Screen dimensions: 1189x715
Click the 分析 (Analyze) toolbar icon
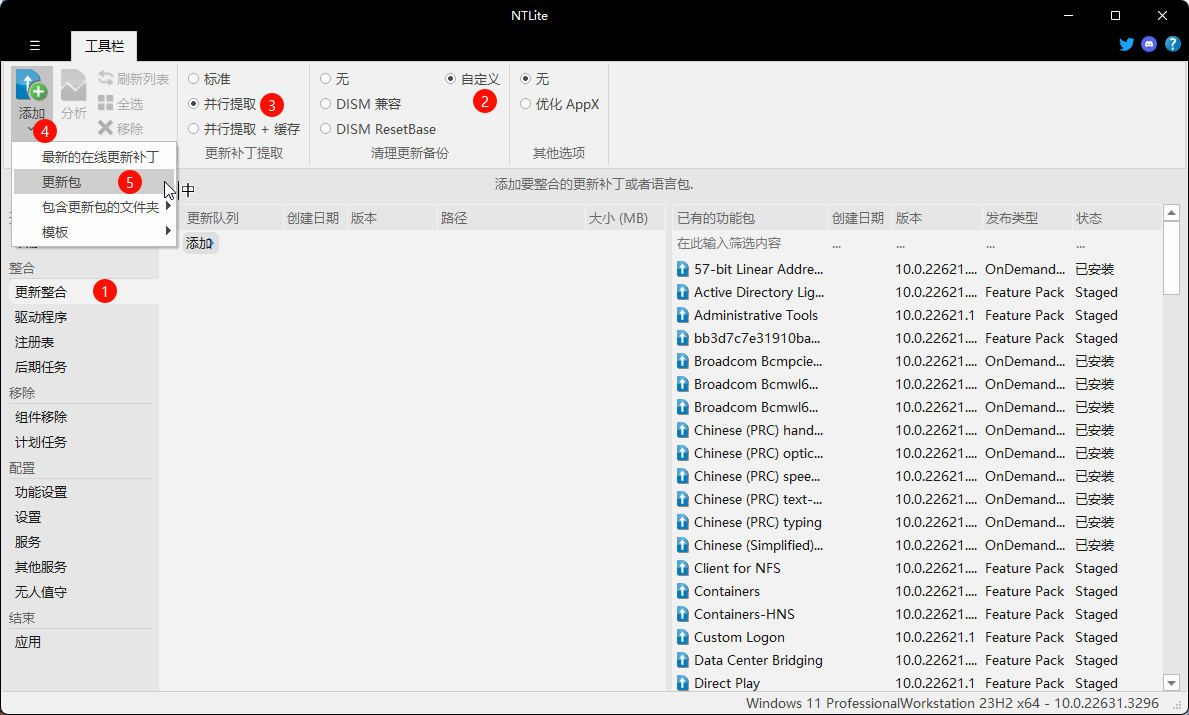pos(74,85)
